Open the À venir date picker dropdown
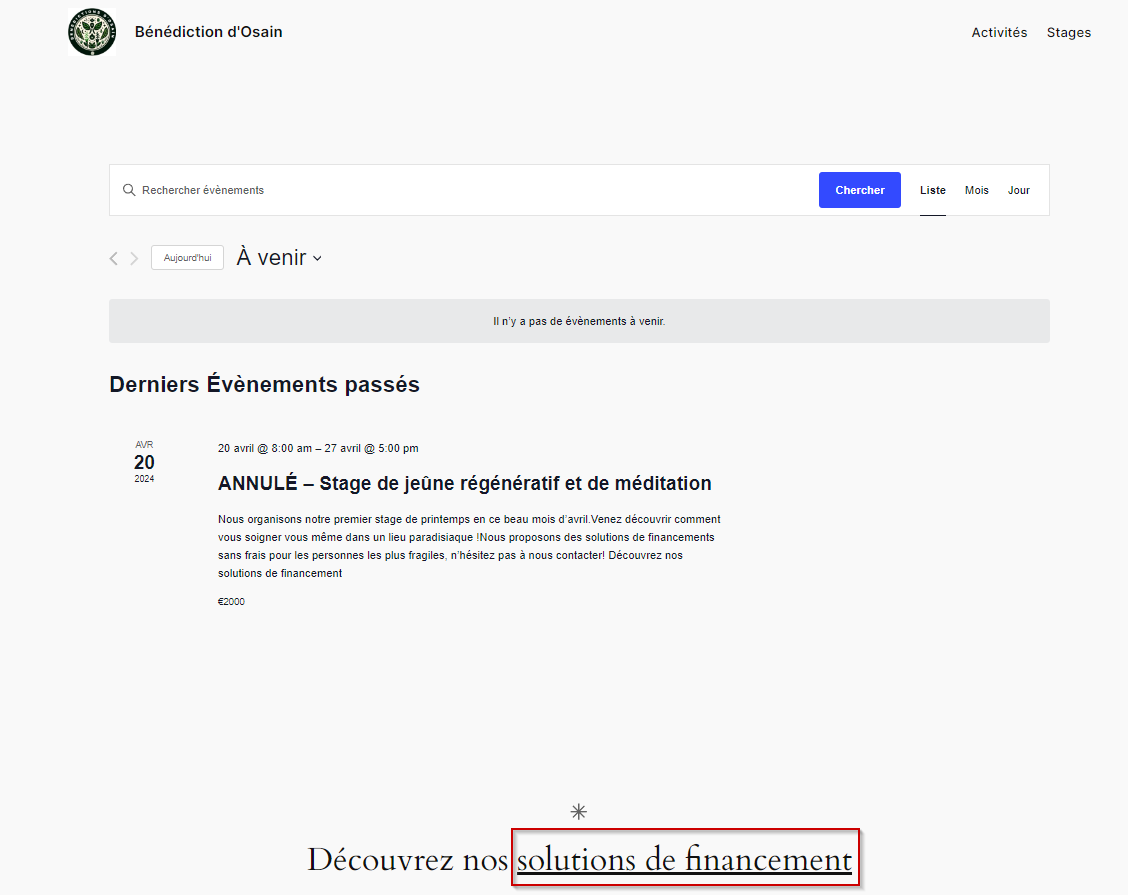 click(x=279, y=258)
